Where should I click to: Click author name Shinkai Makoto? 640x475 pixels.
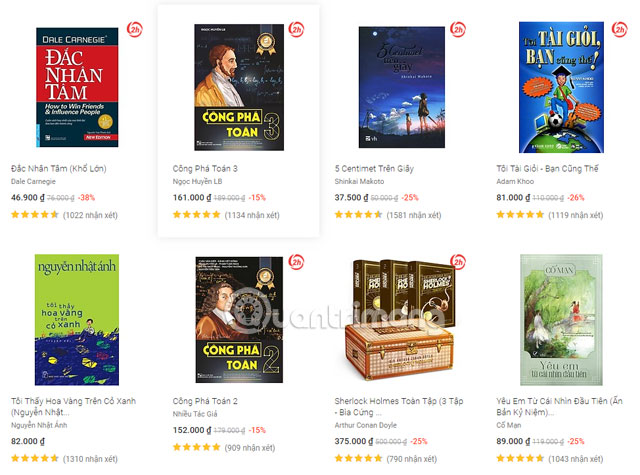click(x=359, y=181)
